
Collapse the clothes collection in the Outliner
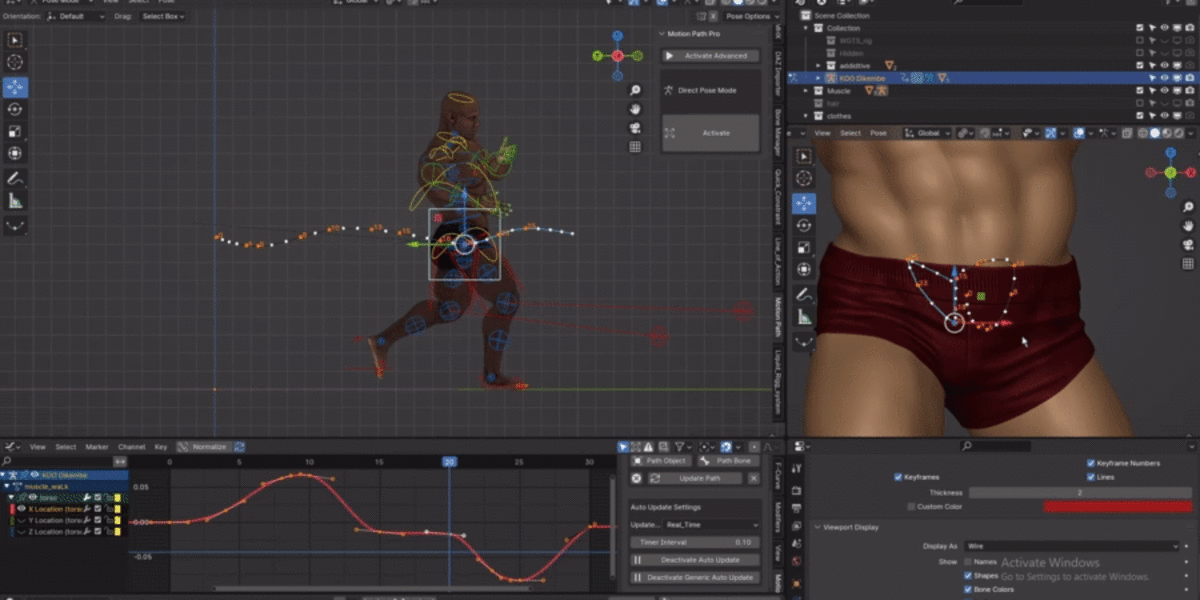click(x=805, y=116)
